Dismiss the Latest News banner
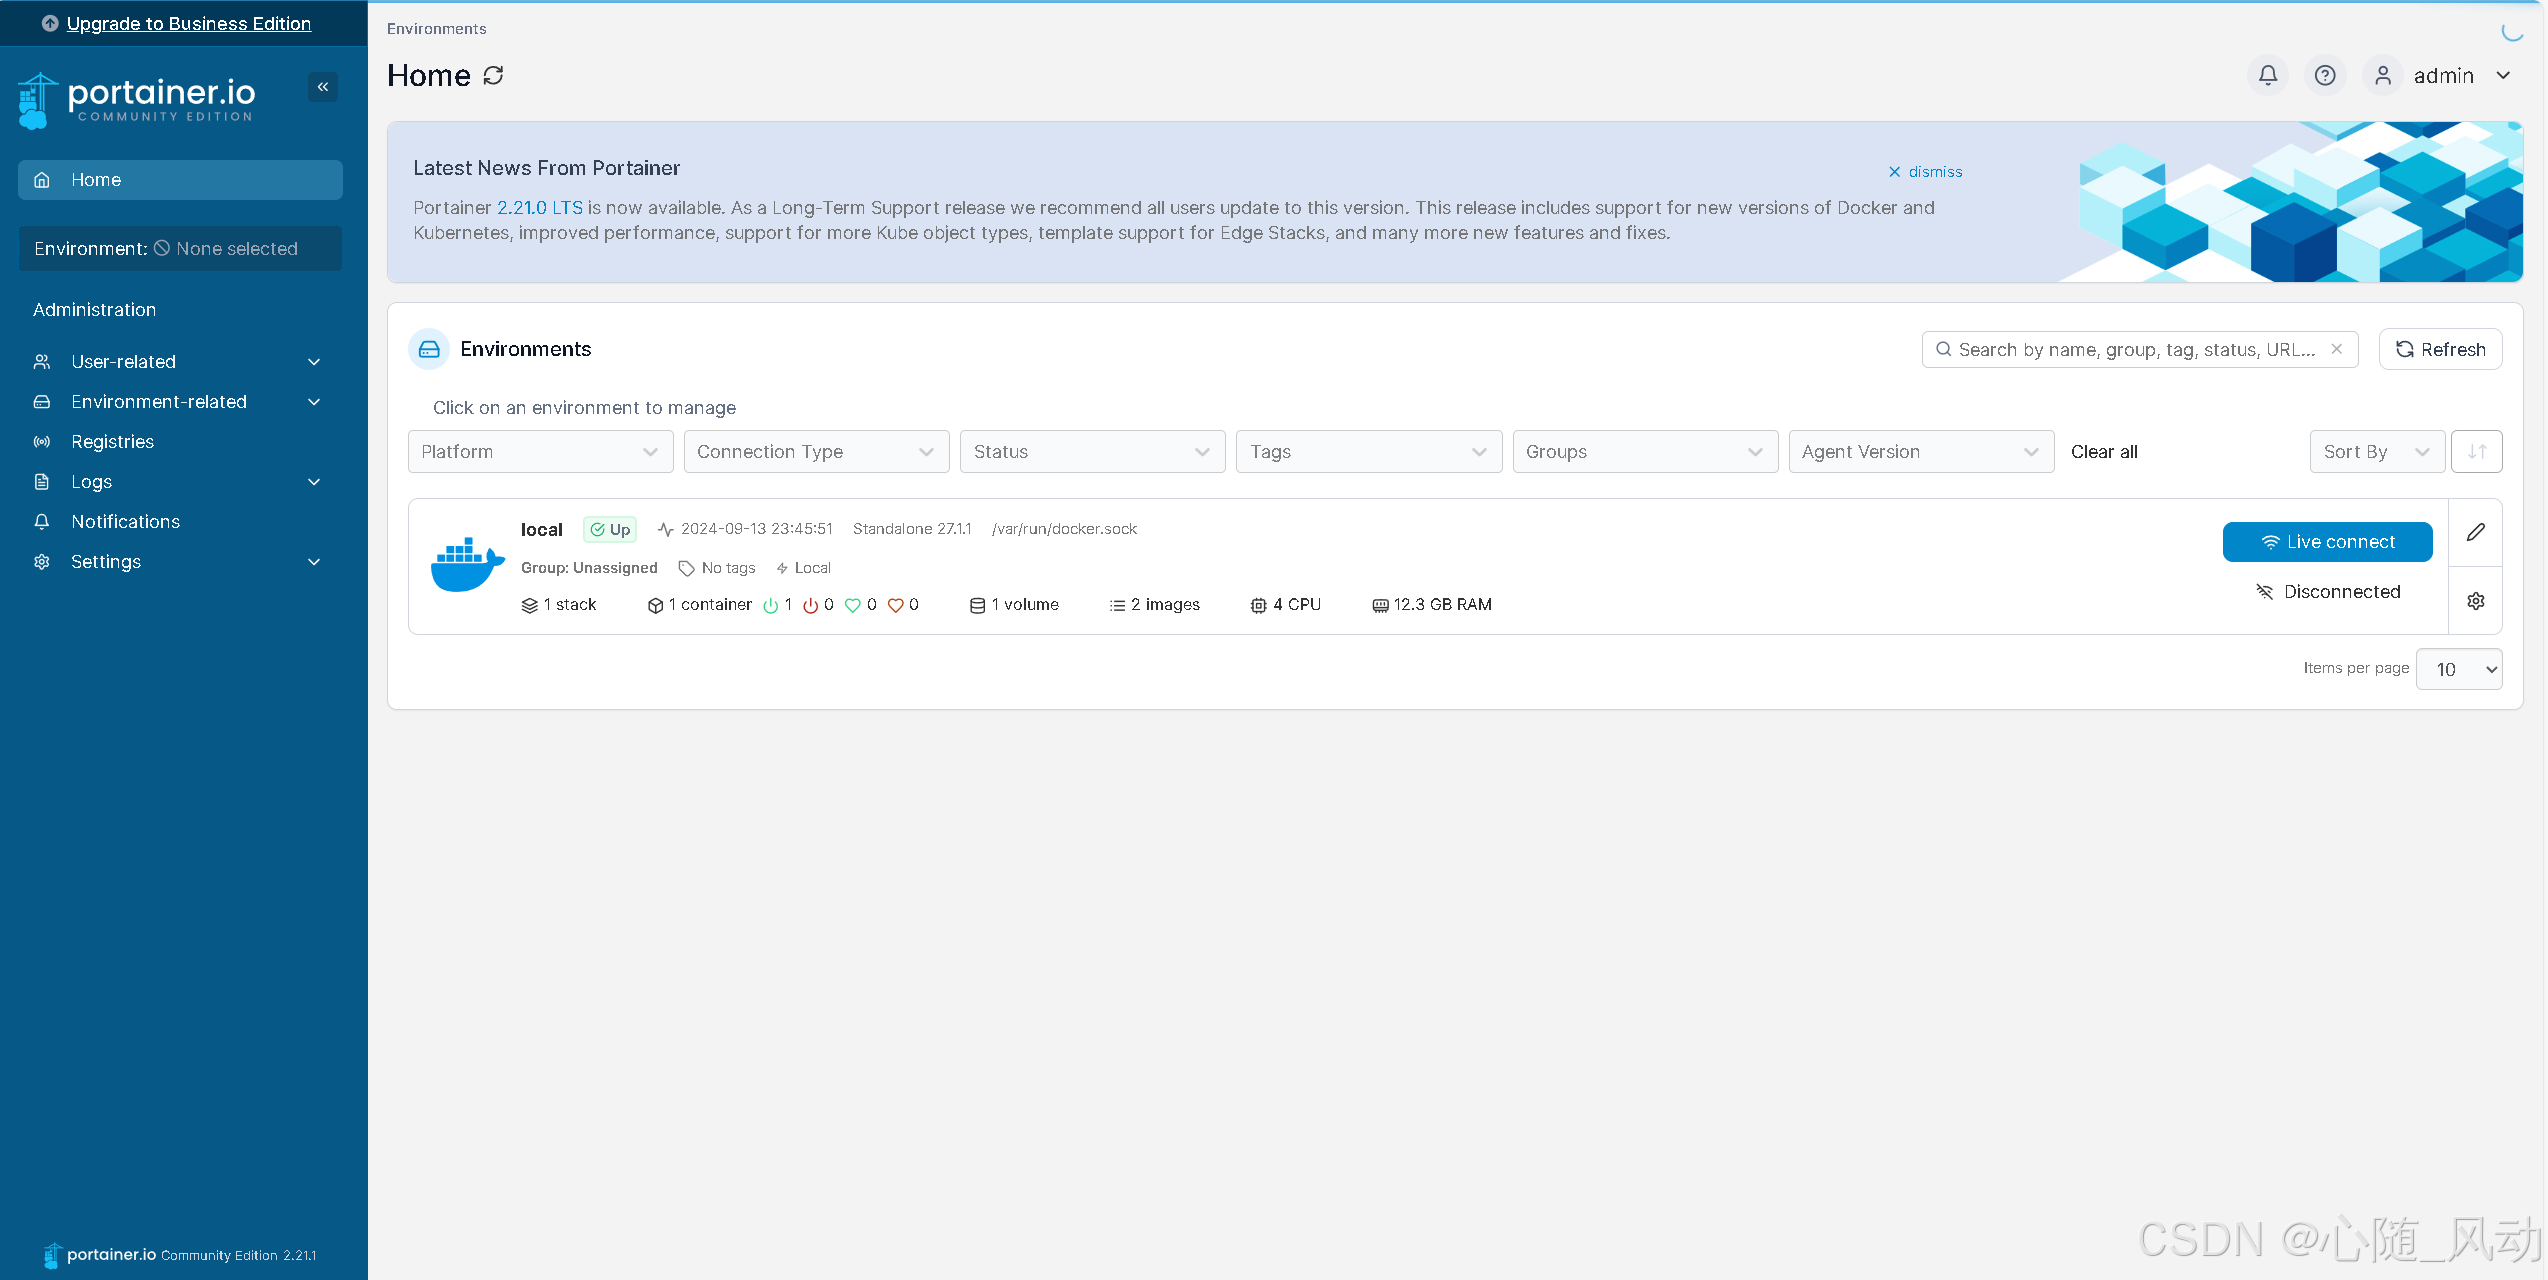Screen dimensions: 2548x1280 (x=1925, y=172)
